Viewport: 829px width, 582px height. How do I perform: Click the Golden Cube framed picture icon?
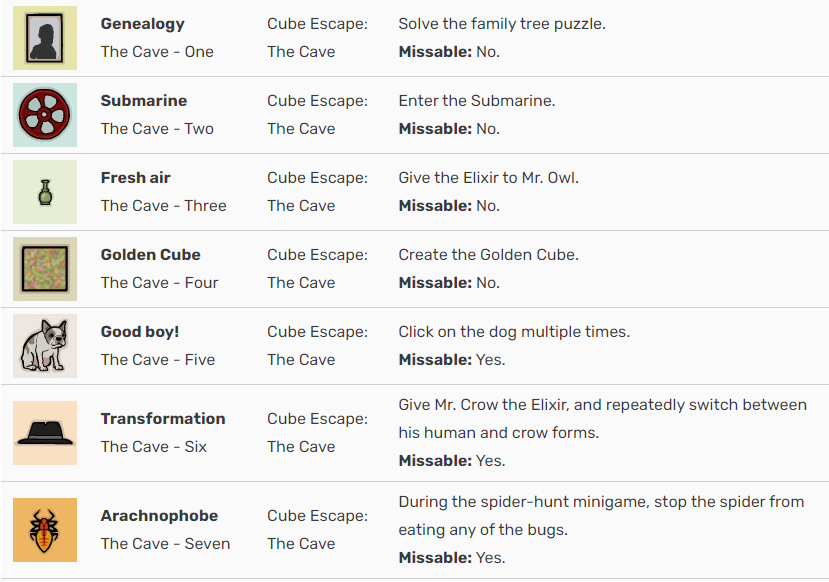click(x=45, y=269)
